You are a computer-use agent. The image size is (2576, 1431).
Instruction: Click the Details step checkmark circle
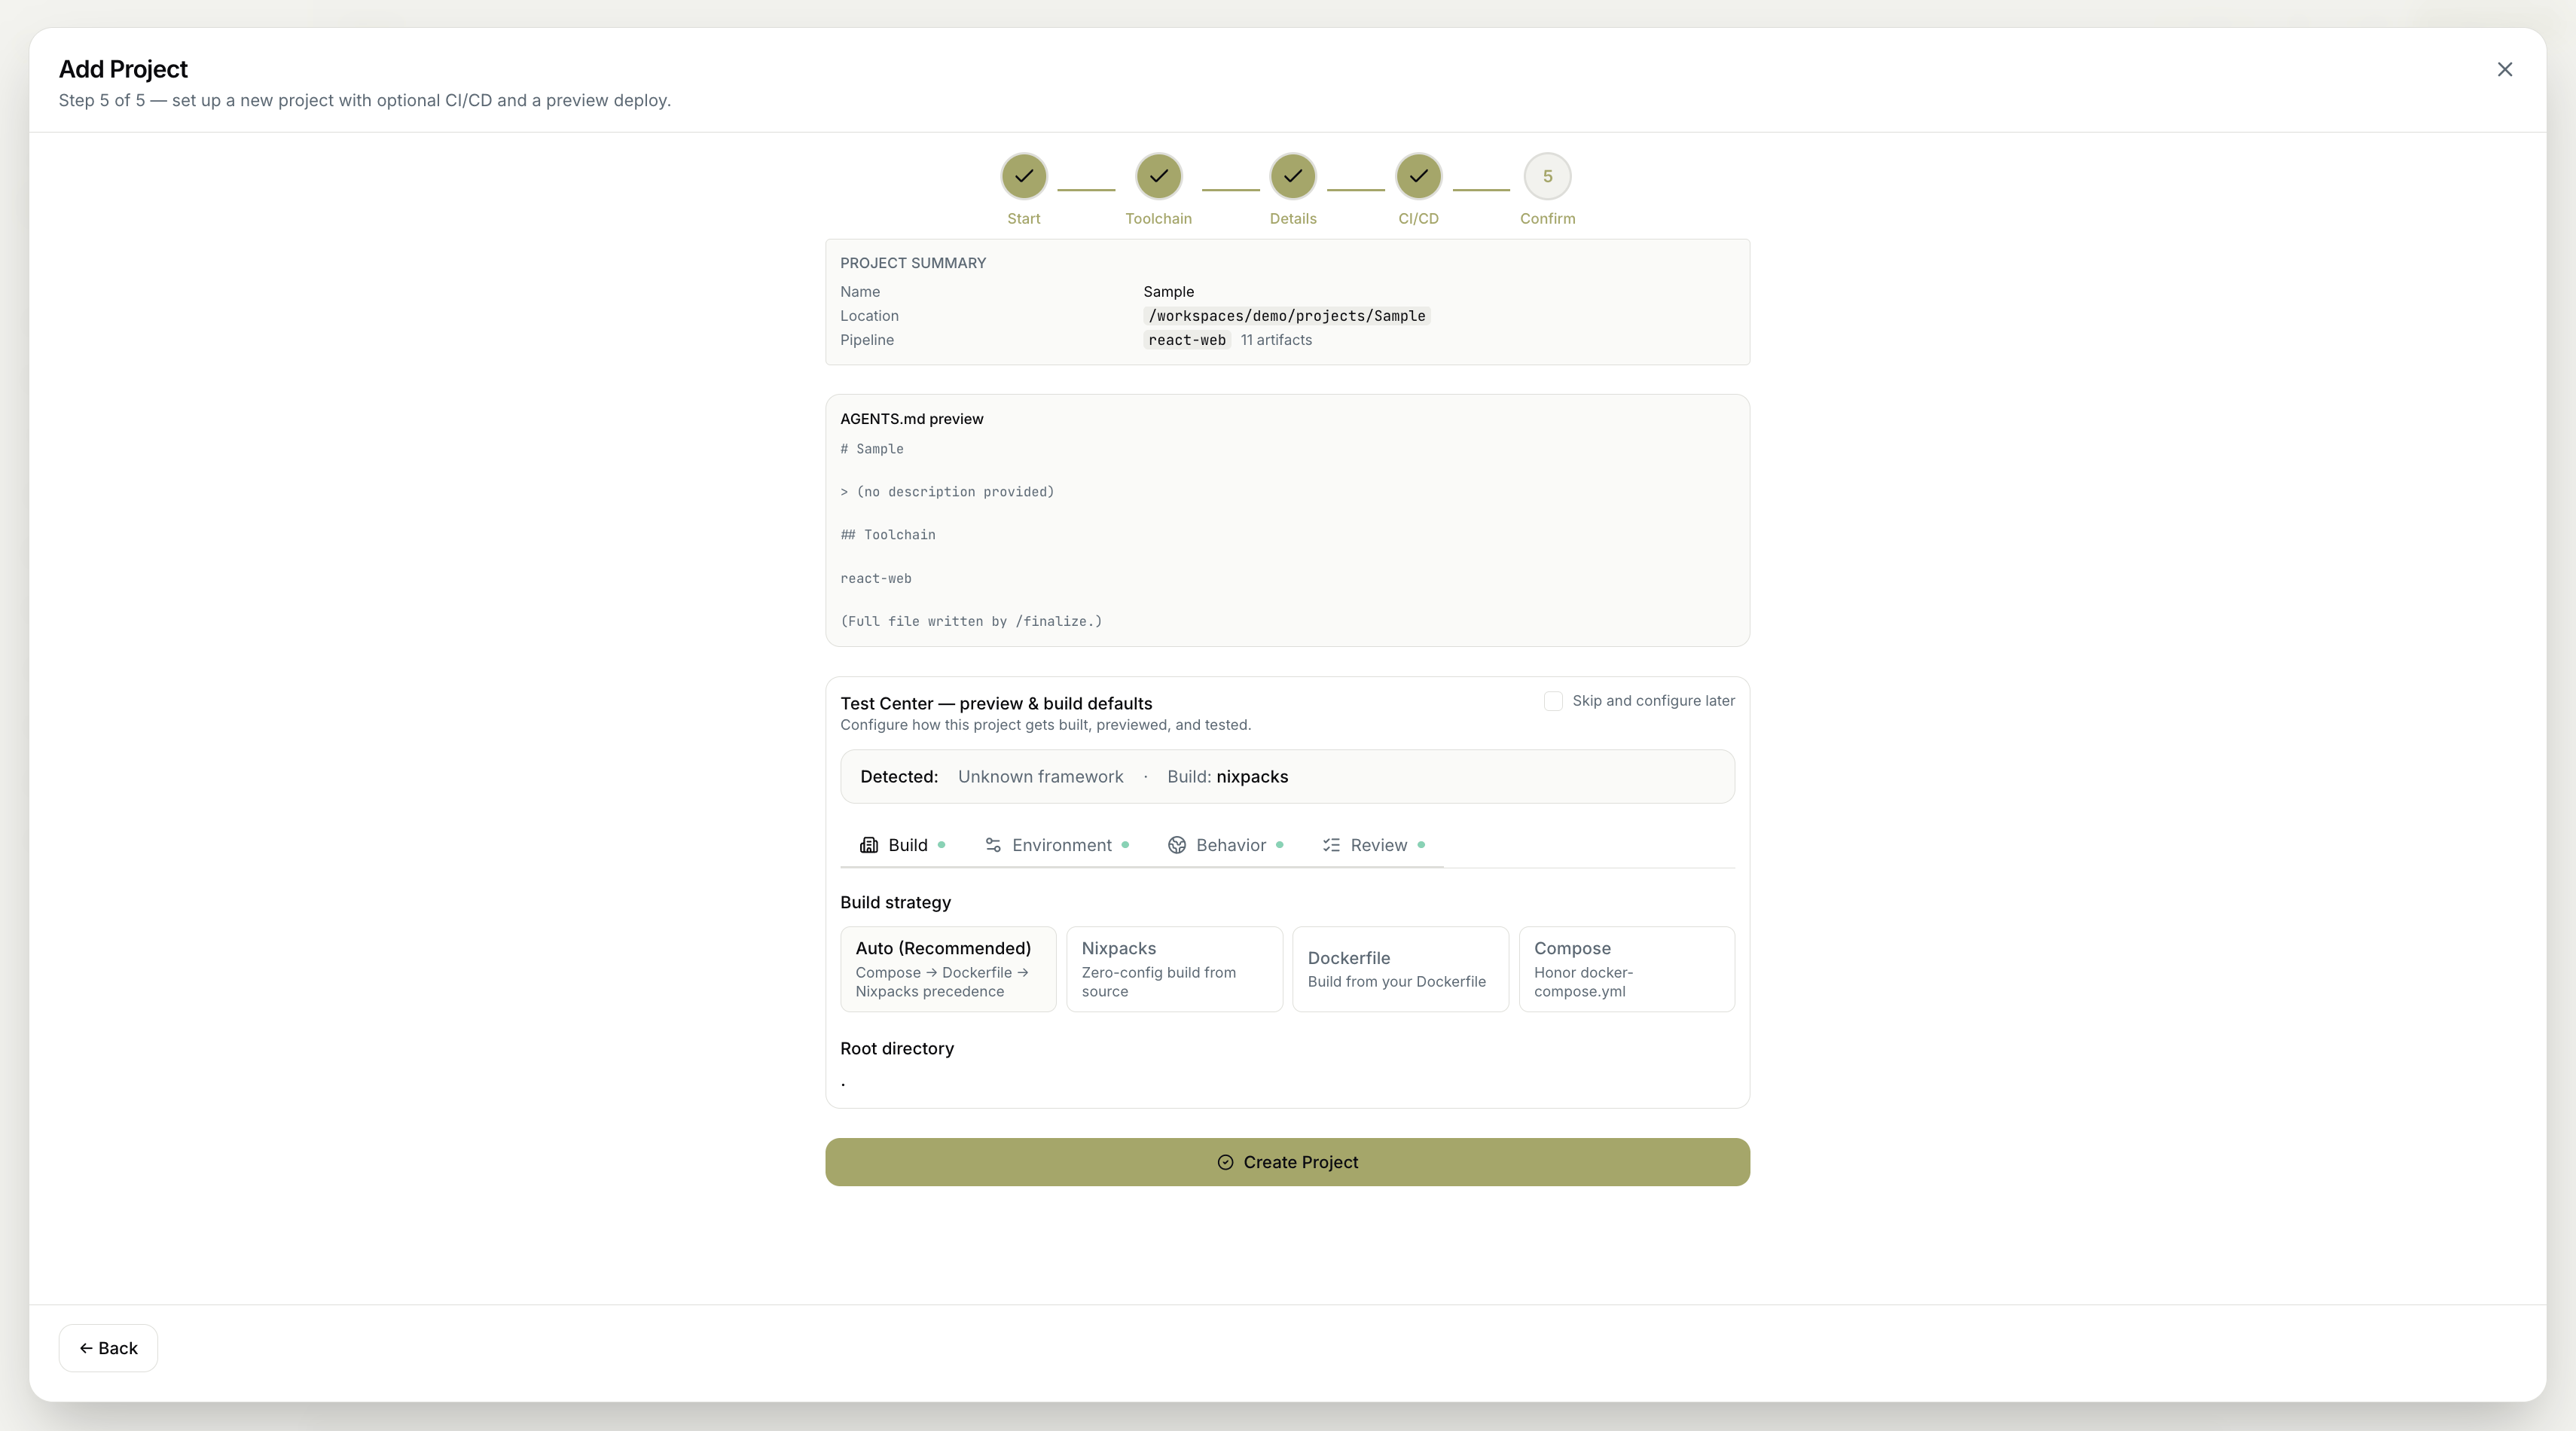(1292, 176)
